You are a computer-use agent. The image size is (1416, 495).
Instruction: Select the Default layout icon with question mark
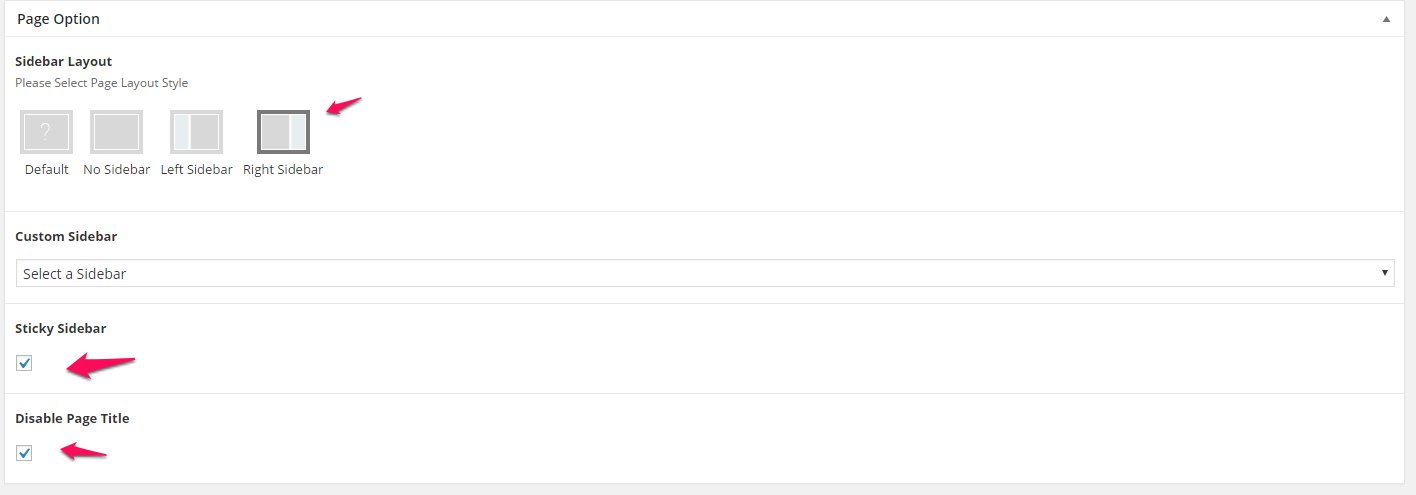pos(46,132)
